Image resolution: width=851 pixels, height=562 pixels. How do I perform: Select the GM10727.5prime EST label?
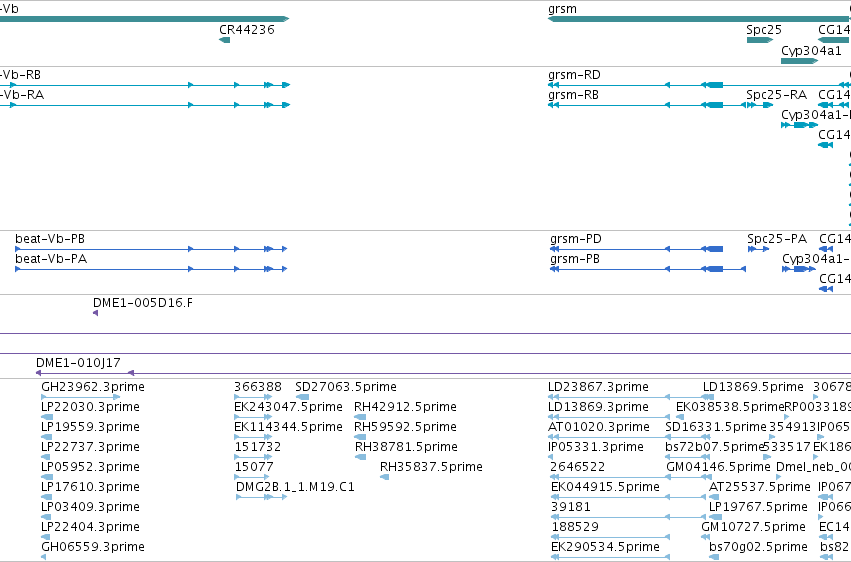(753, 527)
